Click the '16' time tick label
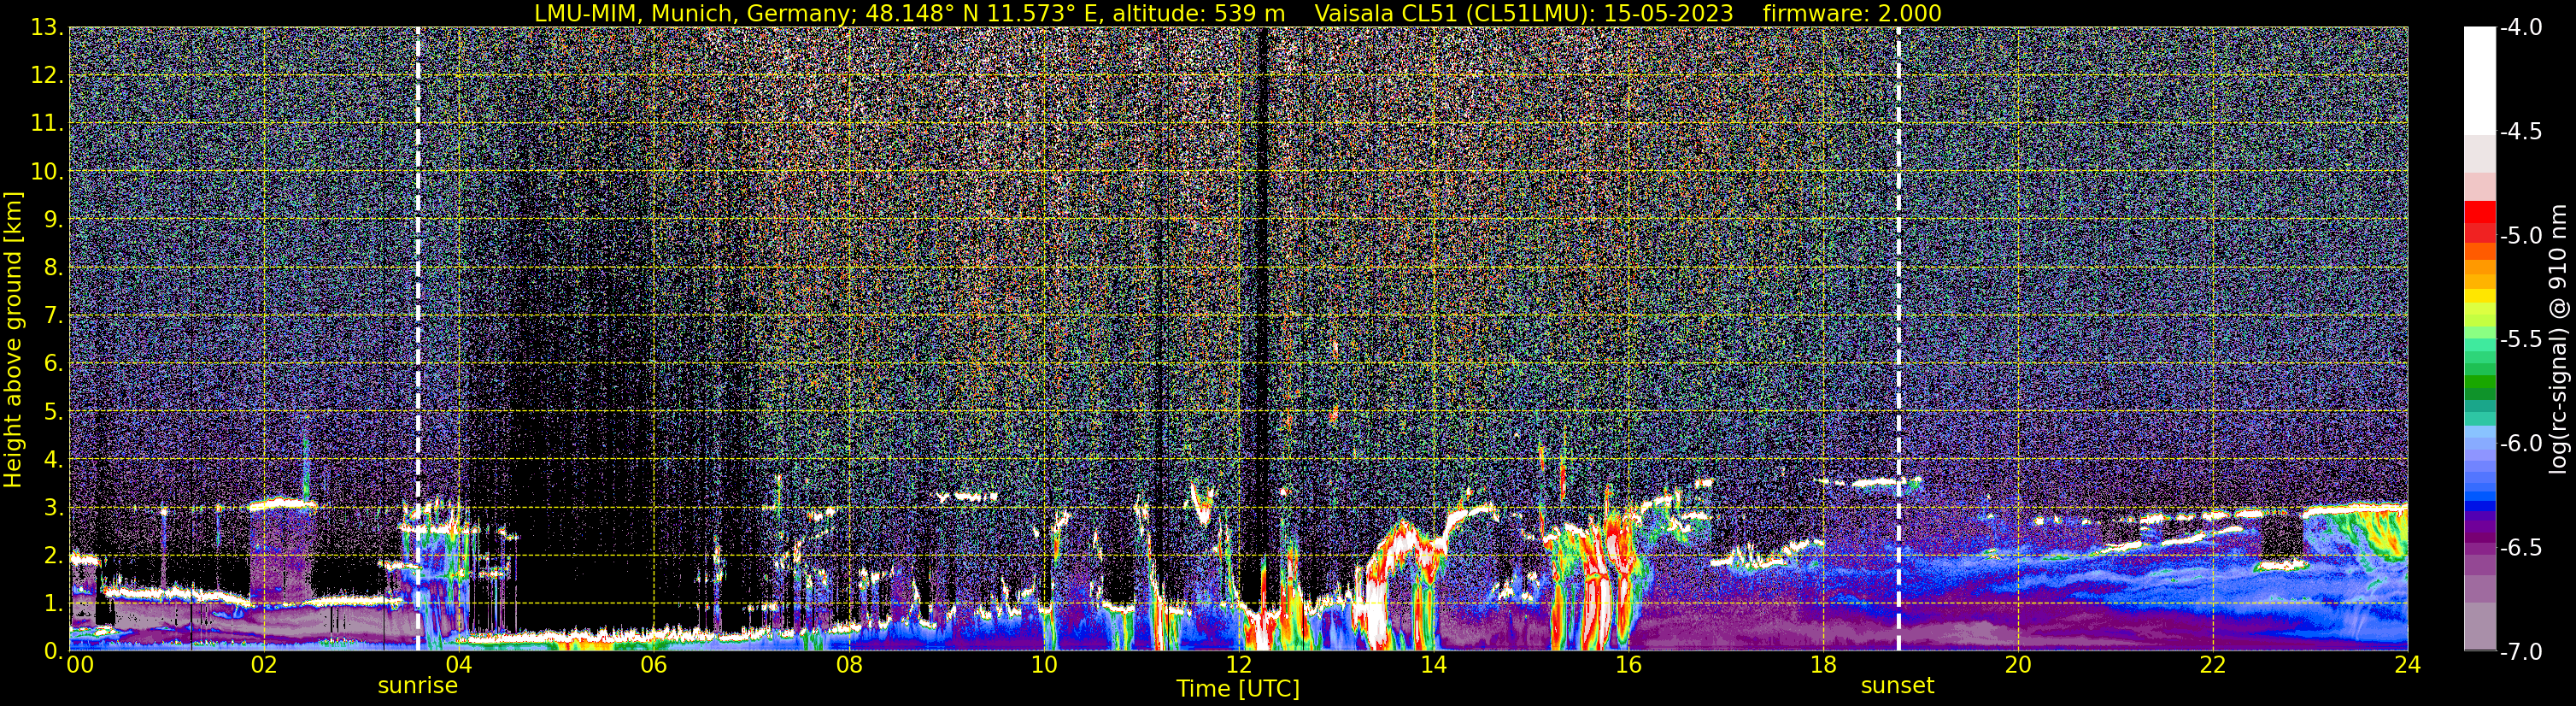The height and width of the screenshot is (706, 2576). [x=1628, y=664]
